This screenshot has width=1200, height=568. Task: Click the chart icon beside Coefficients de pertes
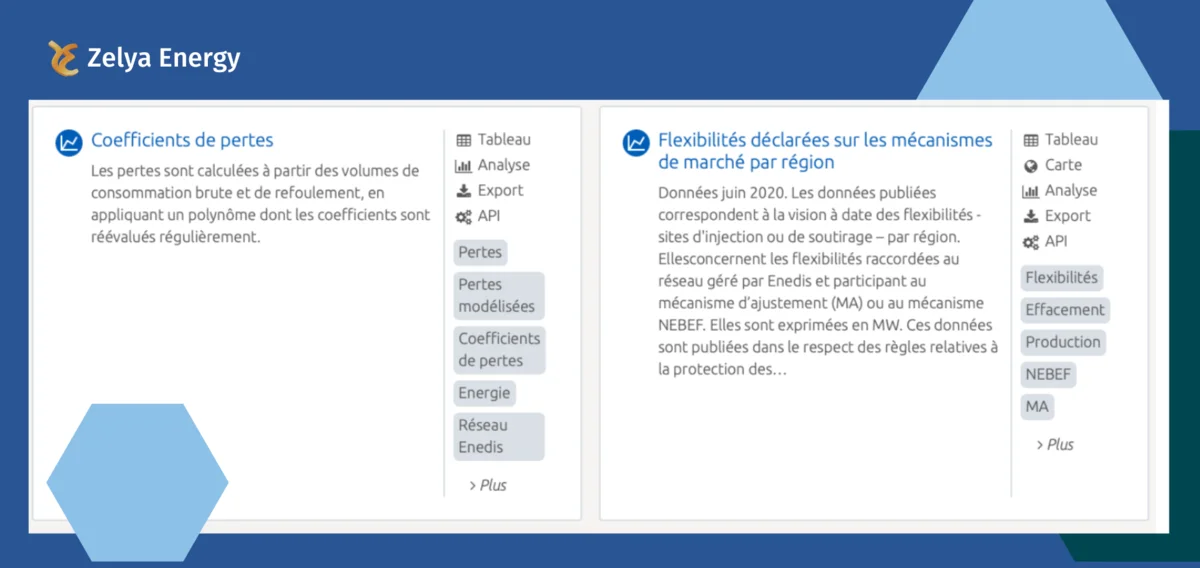pyautogui.click(x=69, y=143)
